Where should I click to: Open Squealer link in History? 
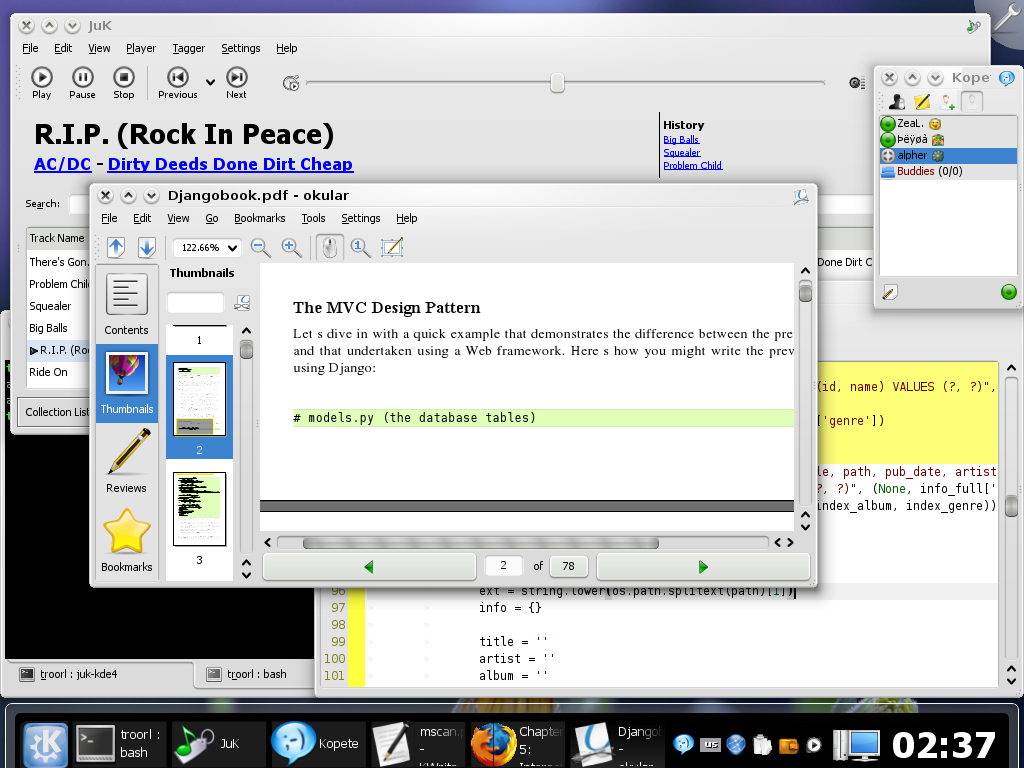tap(682, 152)
